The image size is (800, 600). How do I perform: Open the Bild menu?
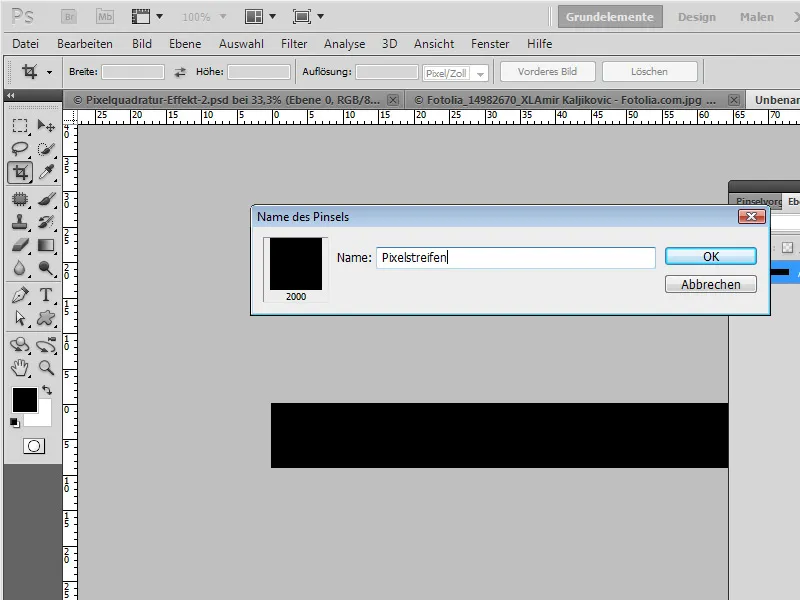[x=142, y=44]
